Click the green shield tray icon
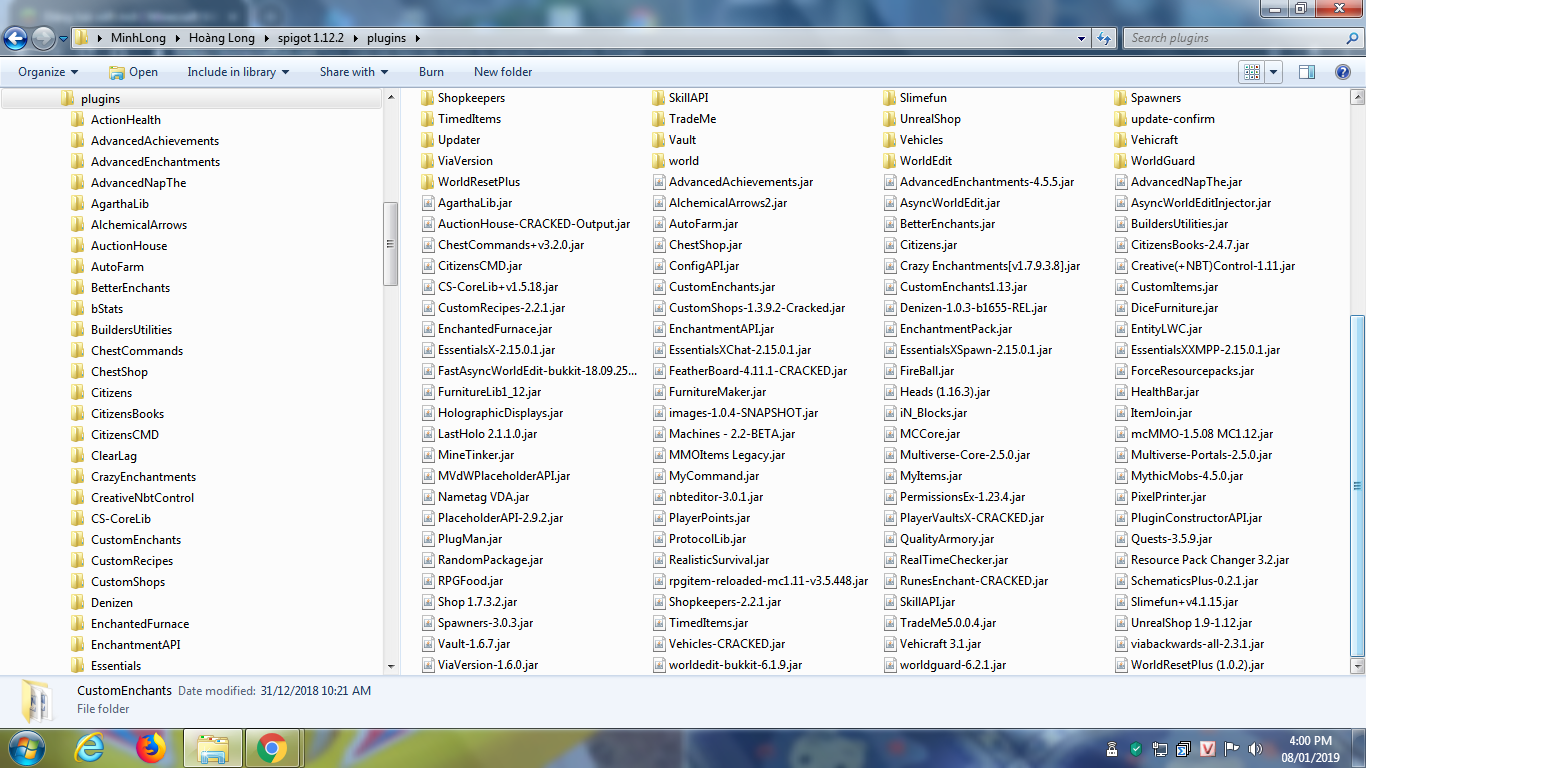 [x=1136, y=749]
